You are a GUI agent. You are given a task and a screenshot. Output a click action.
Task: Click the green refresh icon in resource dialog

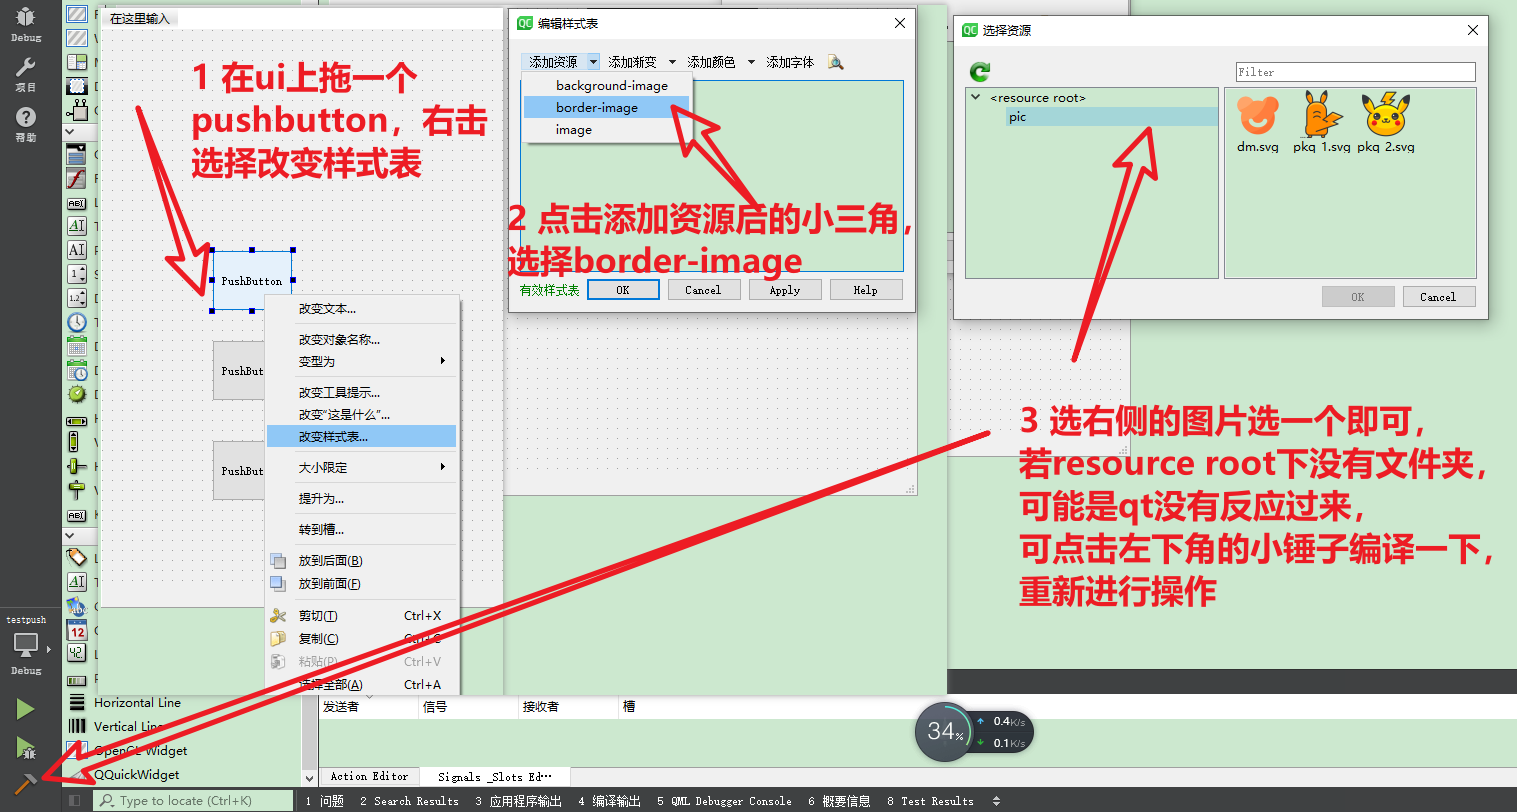point(978,71)
